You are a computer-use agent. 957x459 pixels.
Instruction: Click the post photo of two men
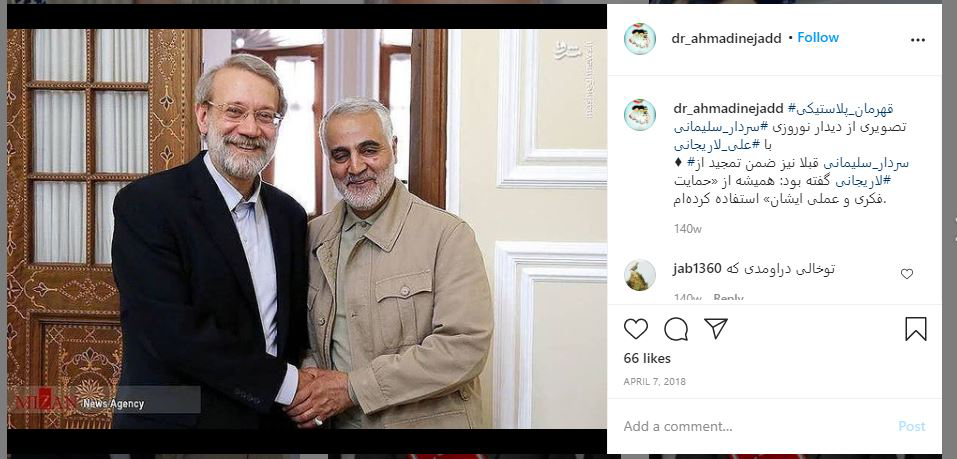coord(307,228)
